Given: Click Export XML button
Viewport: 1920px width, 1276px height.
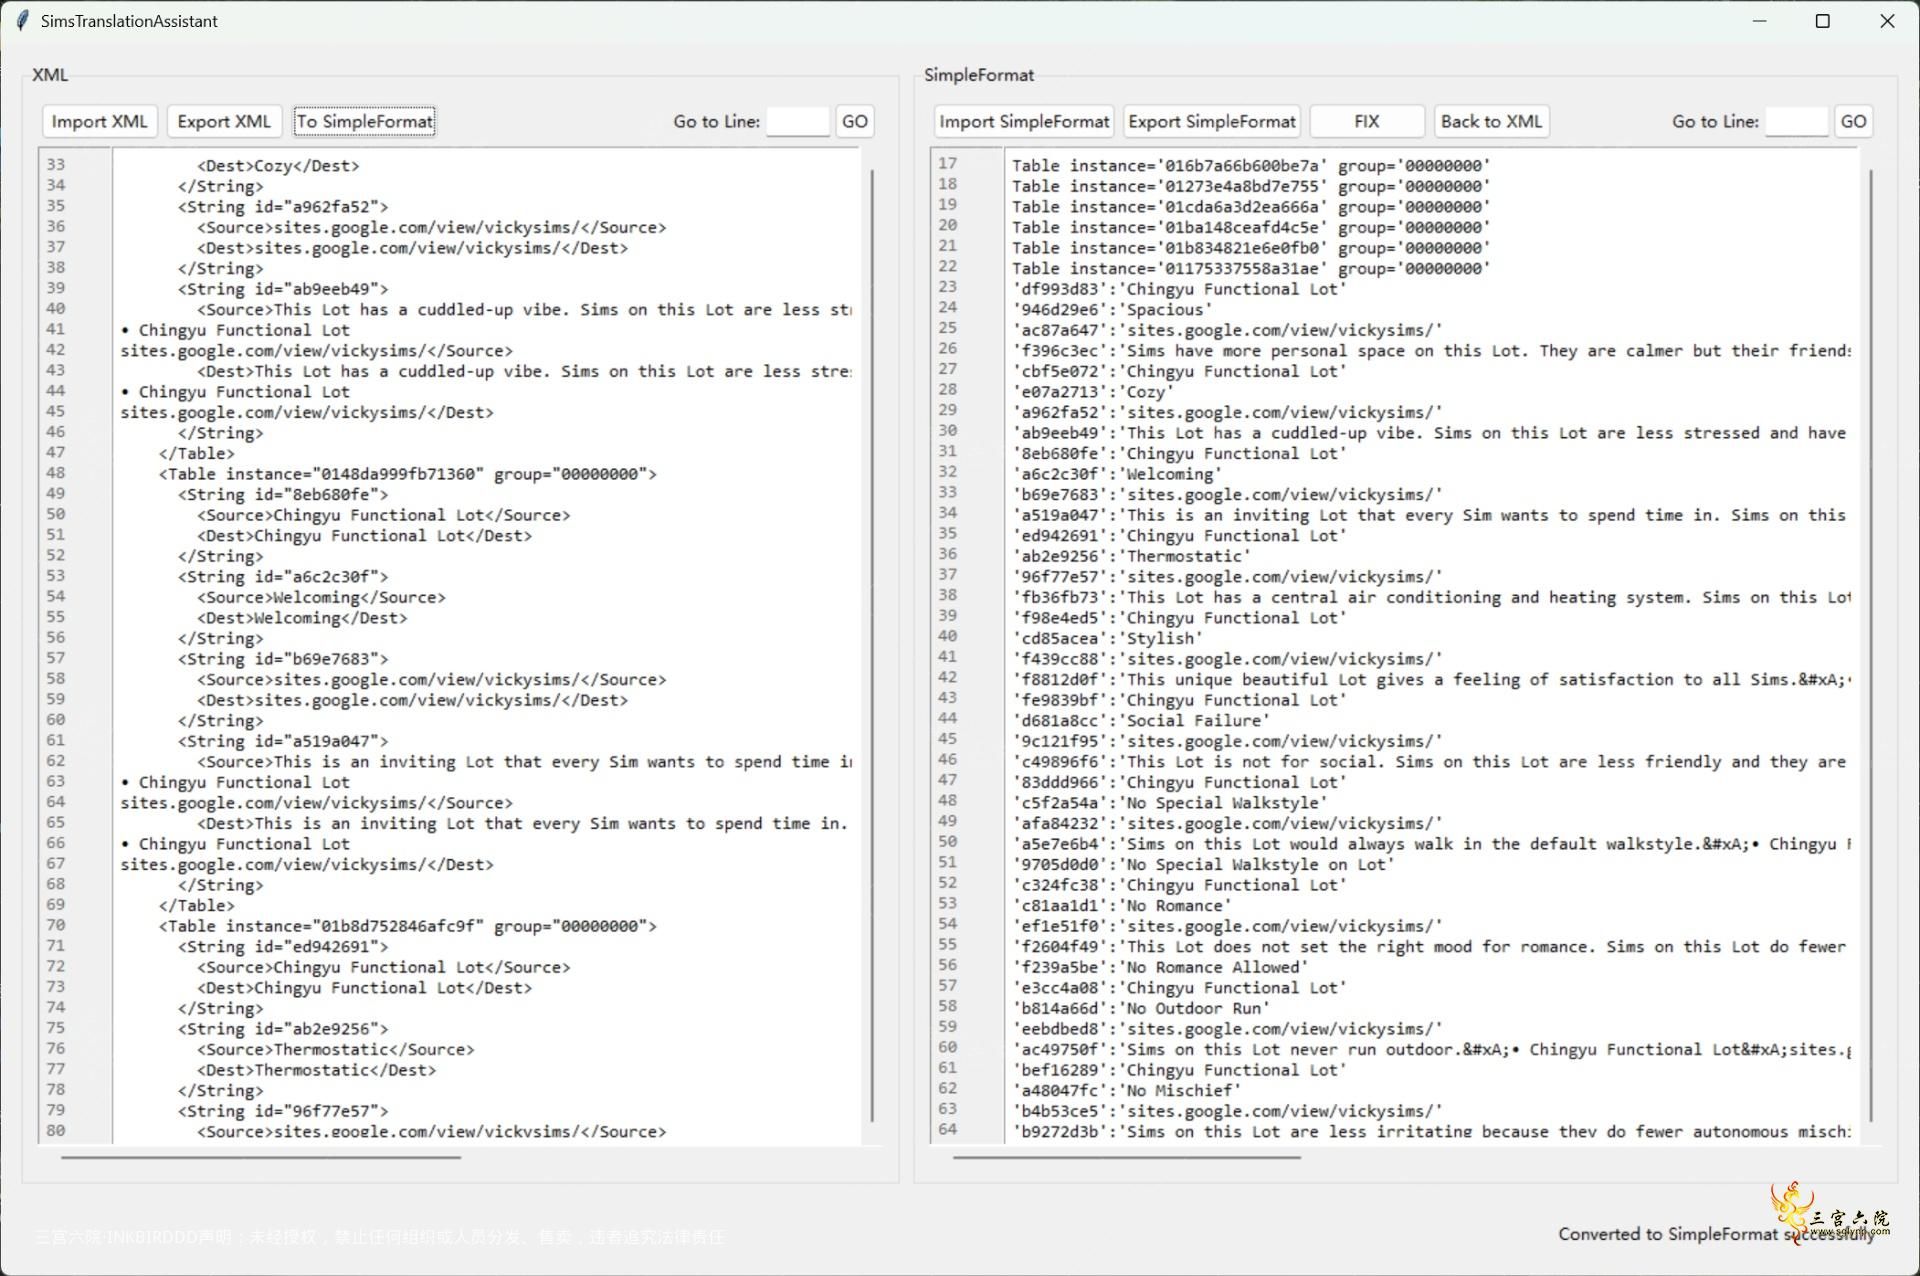Looking at the screenshot, I should point(224,121).
